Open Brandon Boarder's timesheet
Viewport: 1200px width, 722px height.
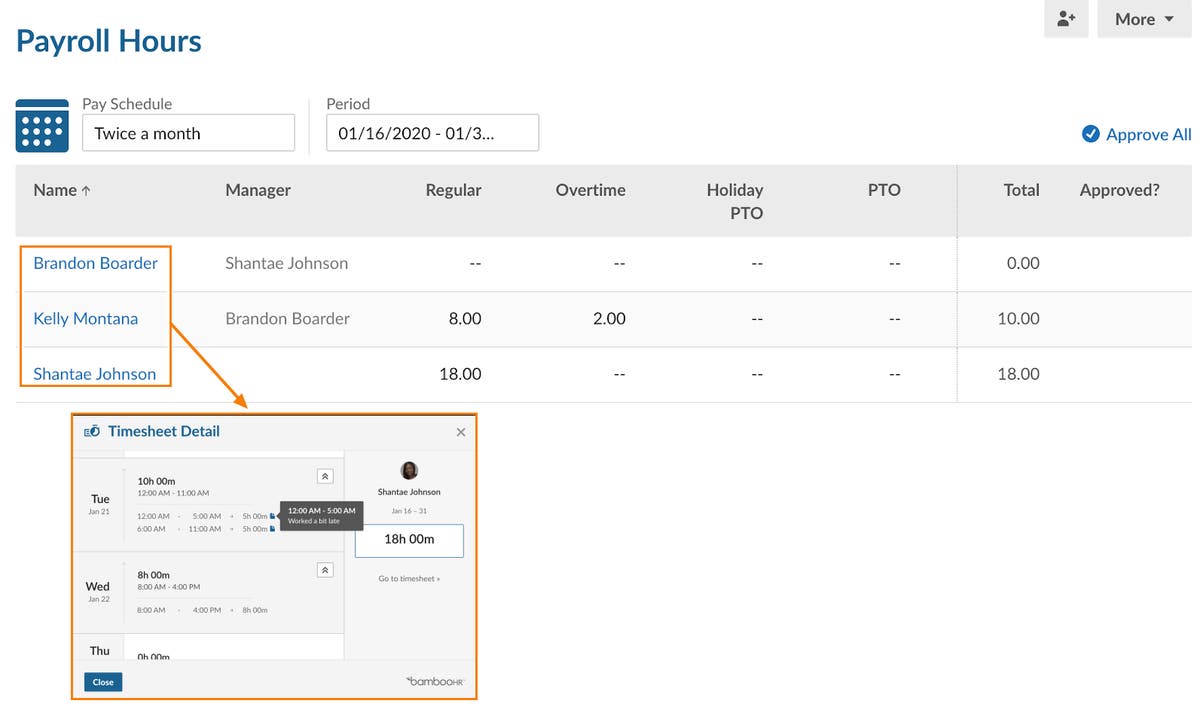coord(95,263)
